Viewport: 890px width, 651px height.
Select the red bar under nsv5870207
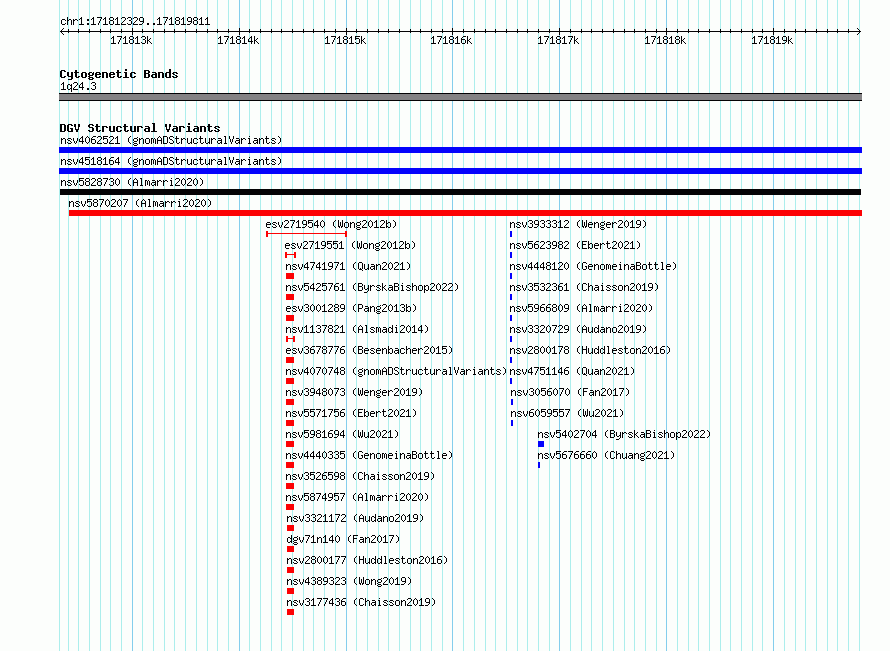tap(465, 213)
